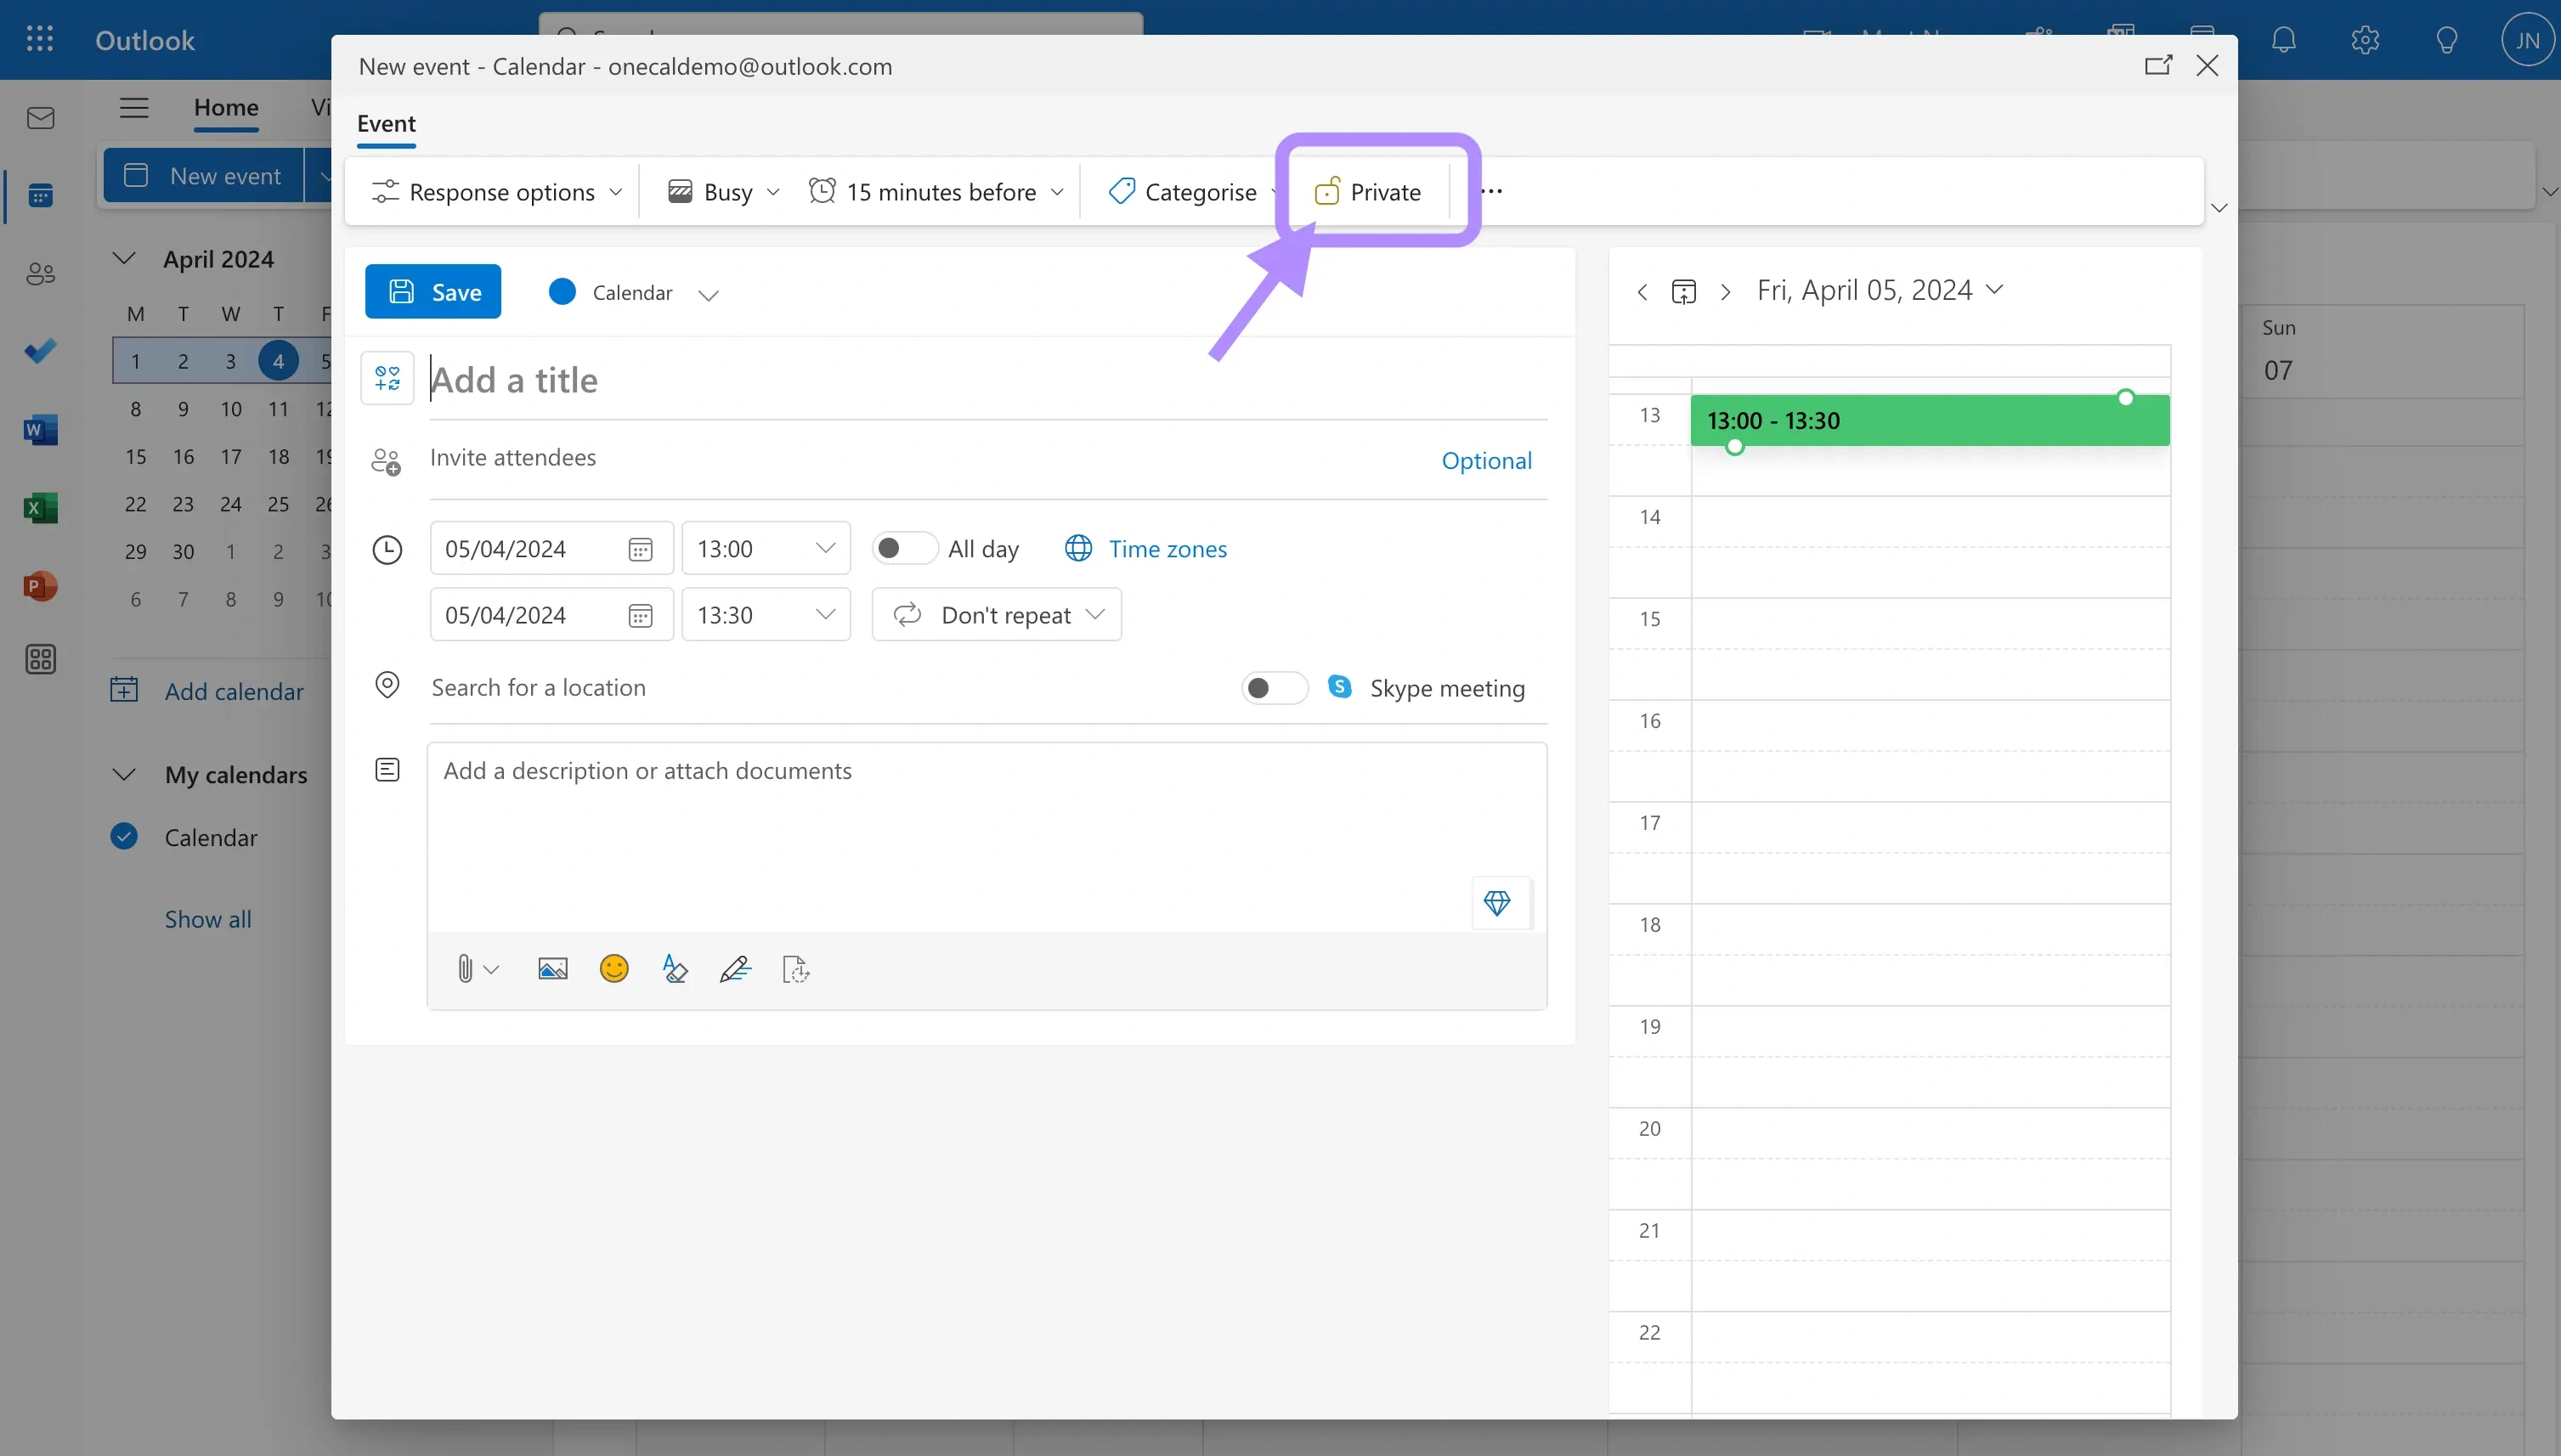Open the Mail app from the sidebar
The image size is (2561, 1456).
click(40, 117)
